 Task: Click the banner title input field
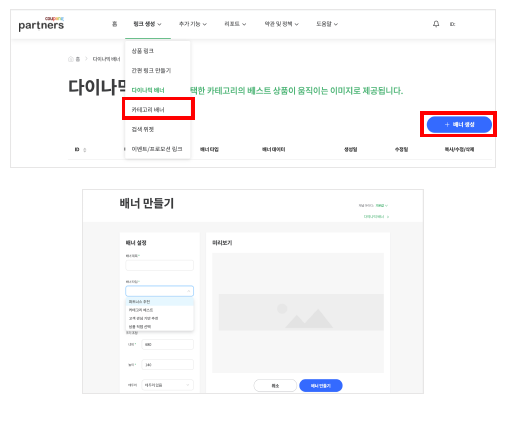pos(160,265)
